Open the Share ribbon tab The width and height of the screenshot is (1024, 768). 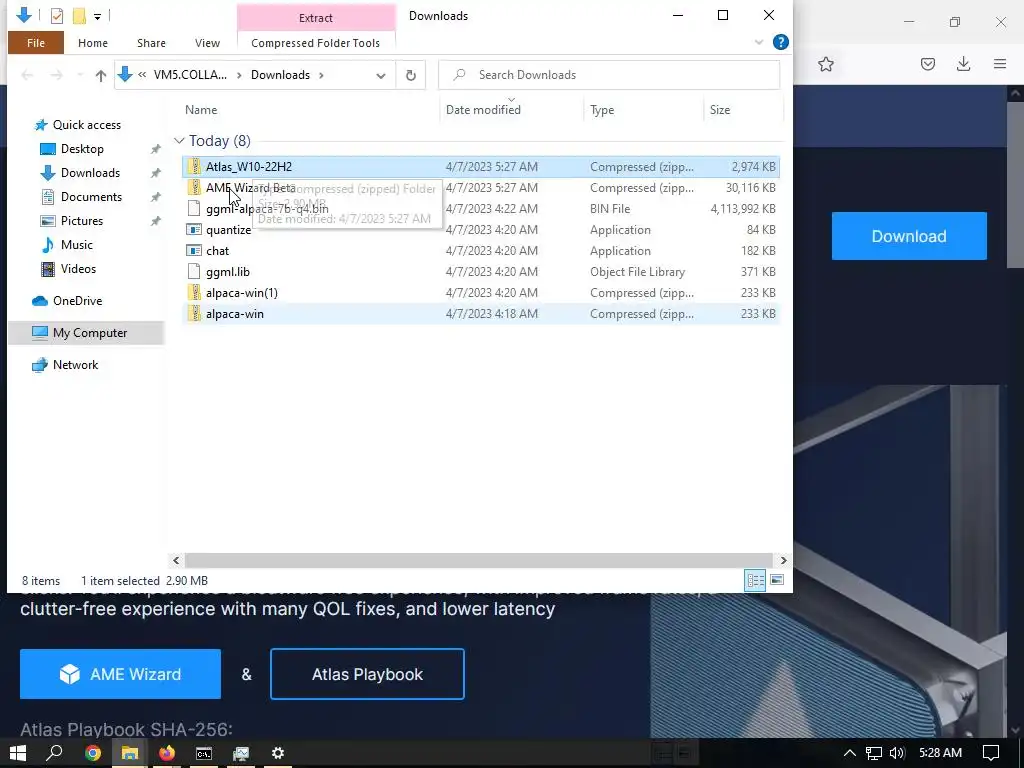click(151, 43)
